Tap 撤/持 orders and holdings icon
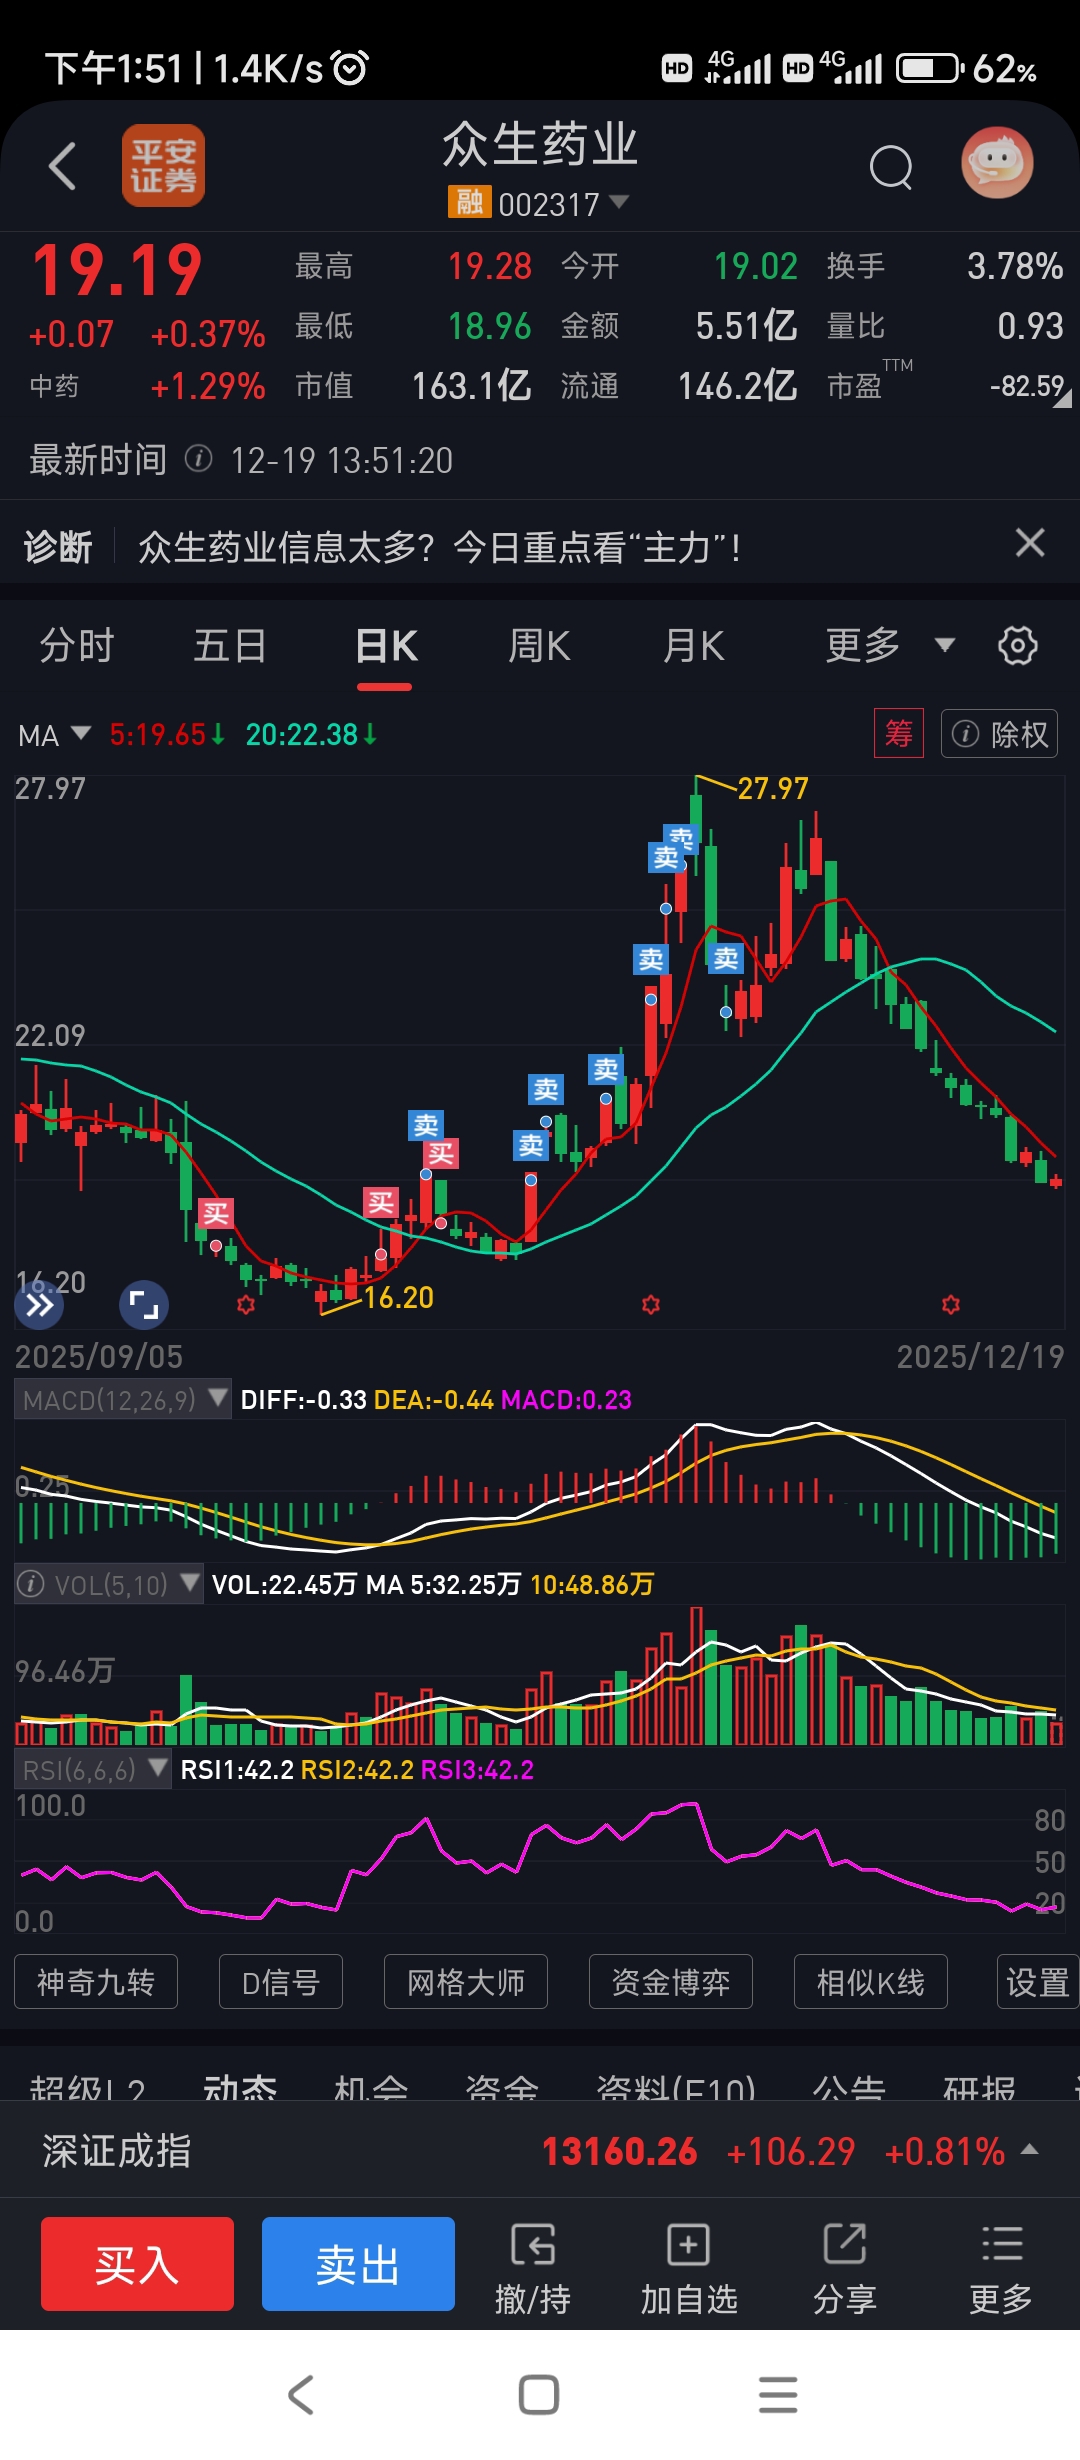 tap(533, 2270)
